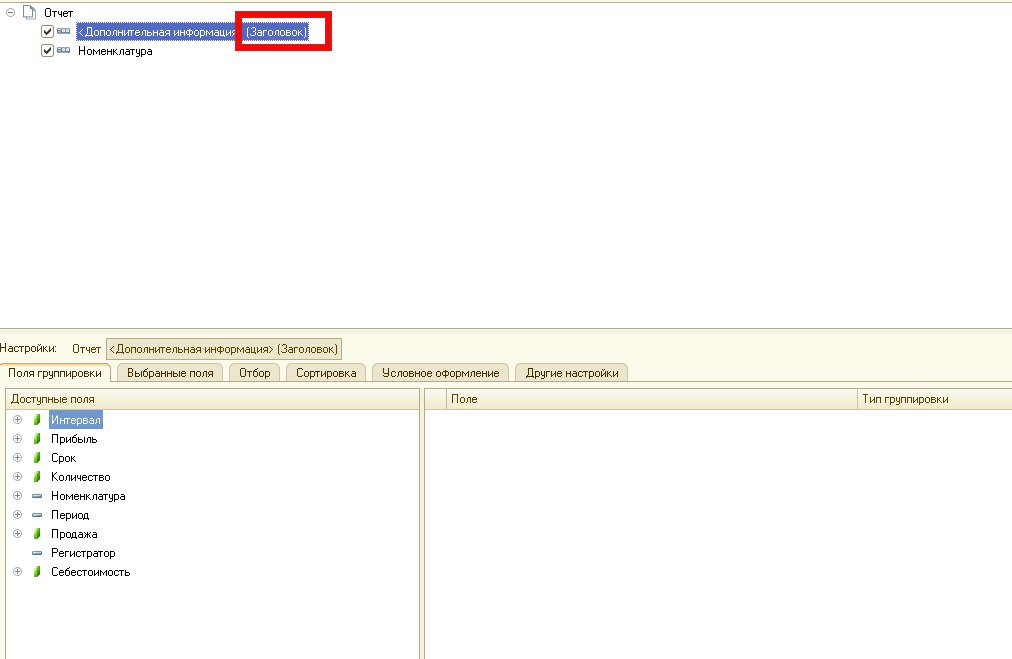Expand the Интервал field
The height and width of the screenshot is (659, 1012).
pos(17,420)
